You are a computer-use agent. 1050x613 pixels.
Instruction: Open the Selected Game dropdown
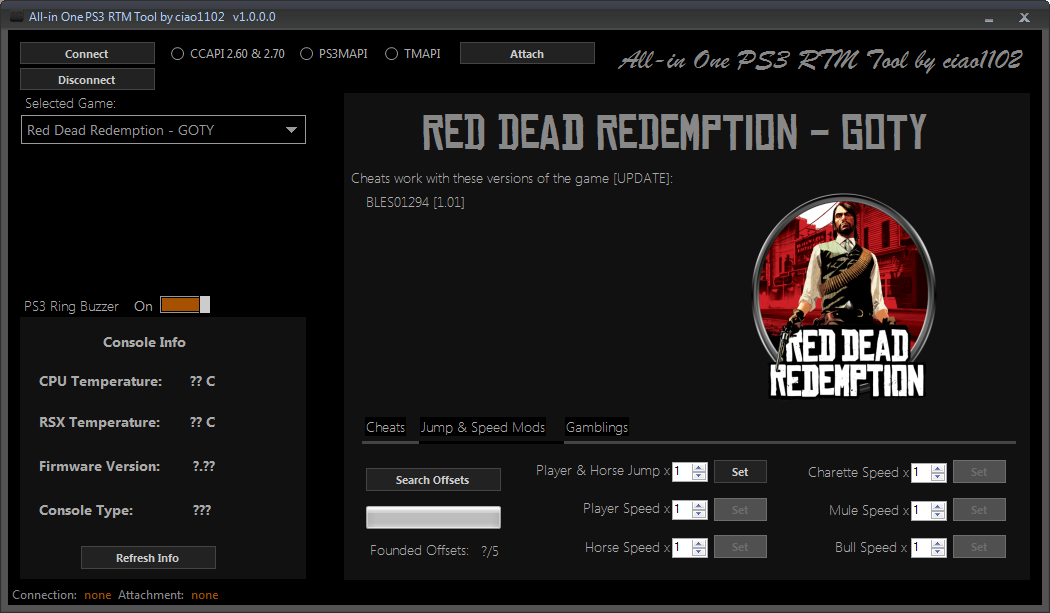pos(163,130)
